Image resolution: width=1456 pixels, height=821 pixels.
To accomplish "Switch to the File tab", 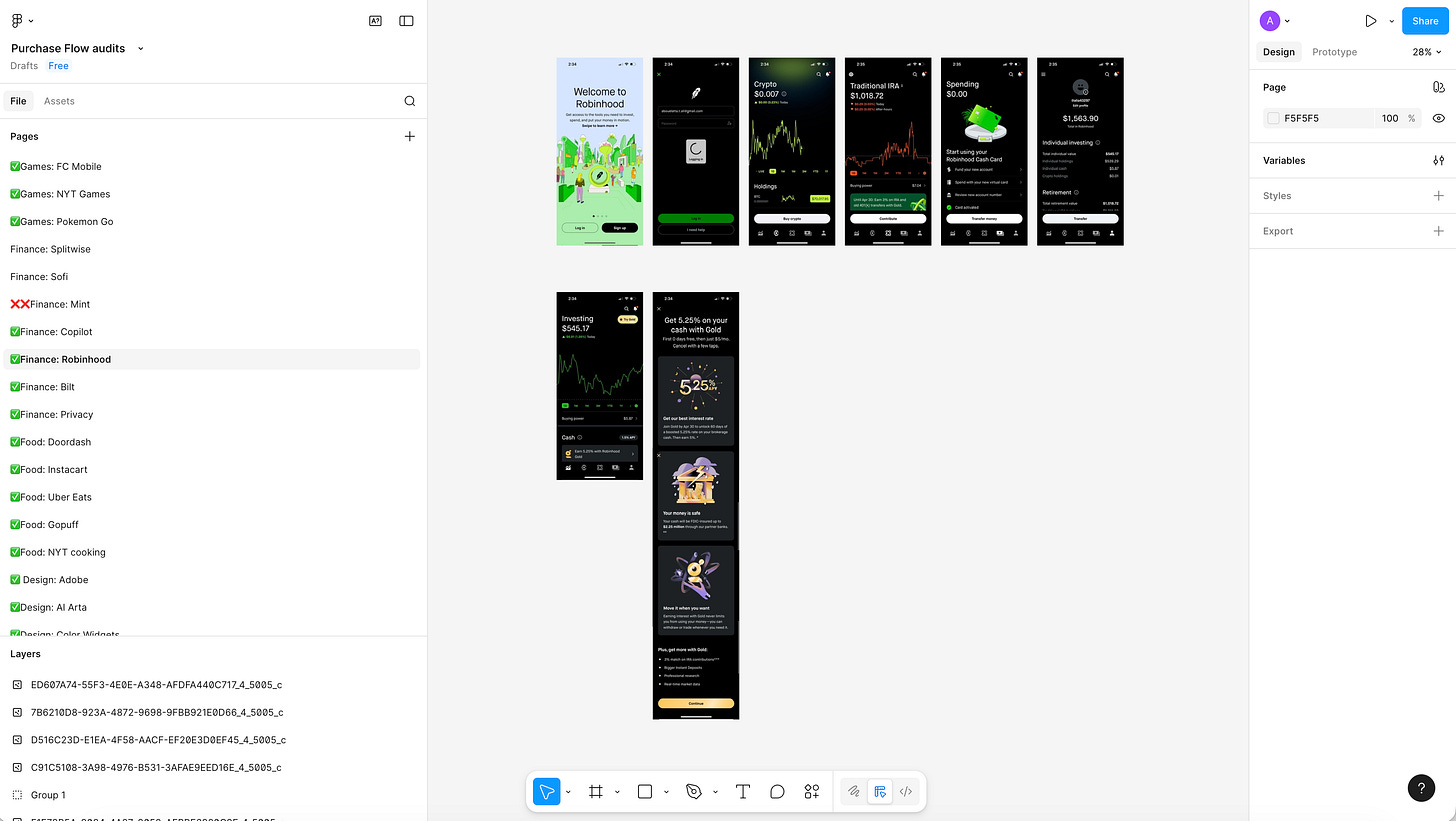I will tap(18, 101).
